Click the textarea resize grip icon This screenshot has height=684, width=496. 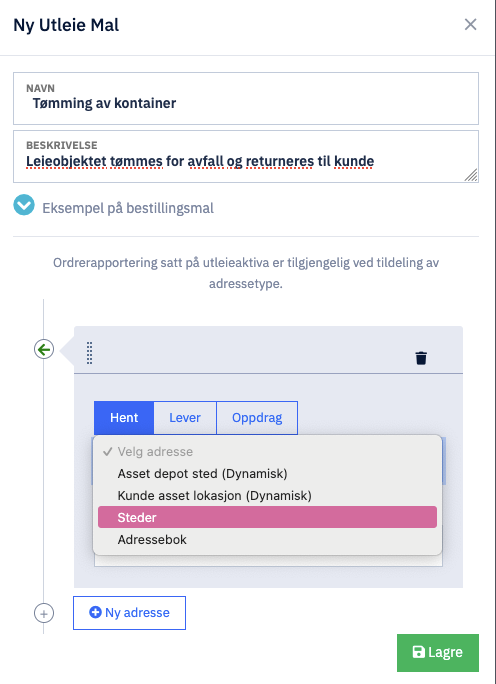point(471,175)
